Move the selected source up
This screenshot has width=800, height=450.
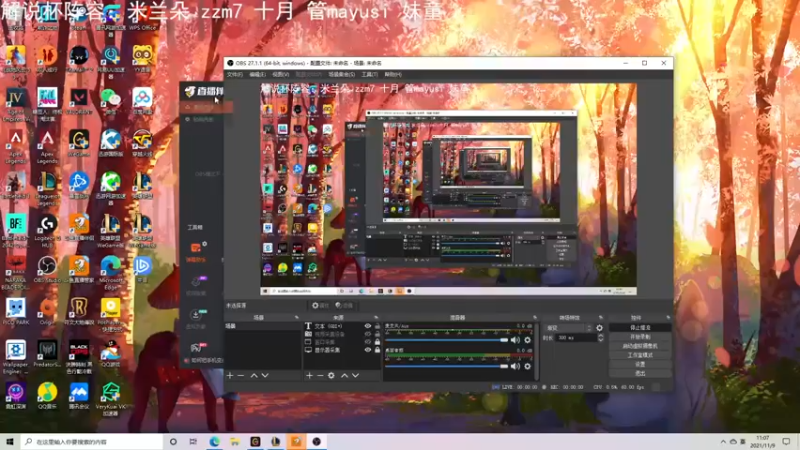click(x=344, y=376)
